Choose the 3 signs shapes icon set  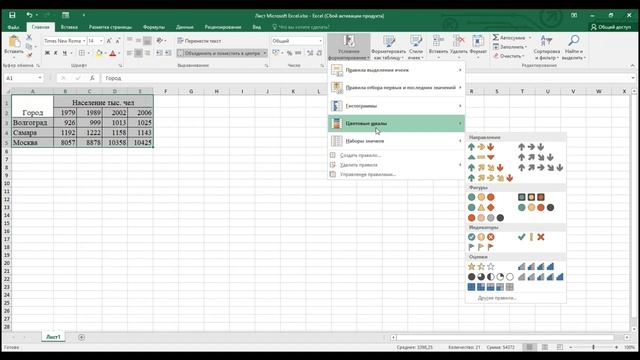pos(481,207)
